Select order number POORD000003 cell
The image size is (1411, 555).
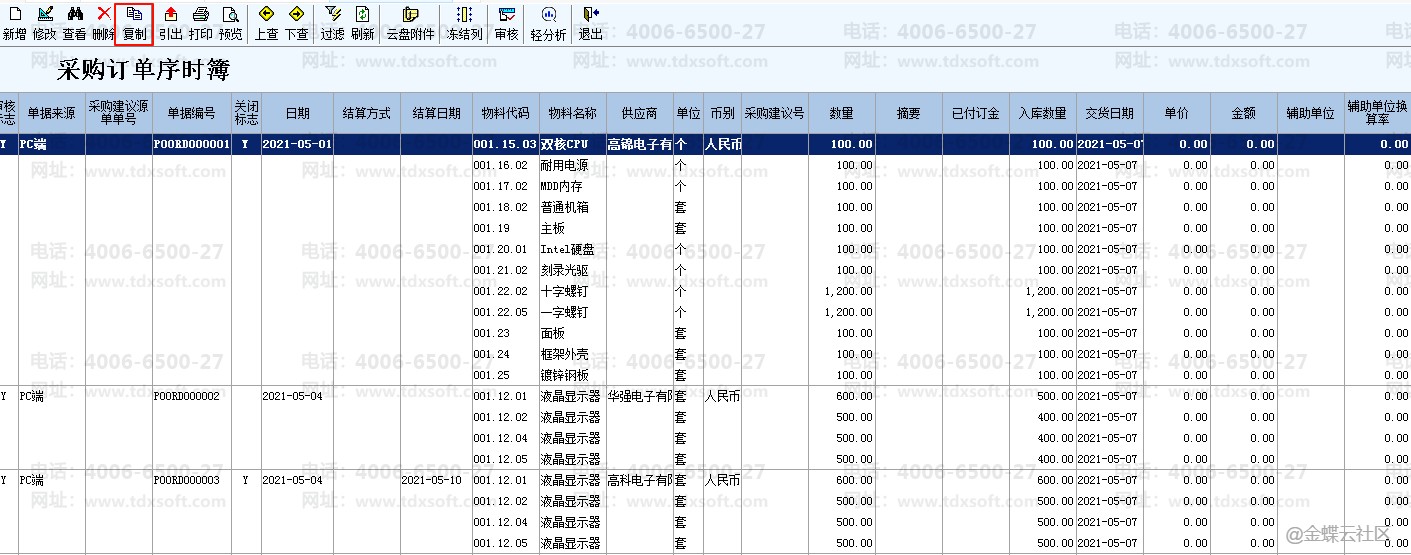(192, 480)
